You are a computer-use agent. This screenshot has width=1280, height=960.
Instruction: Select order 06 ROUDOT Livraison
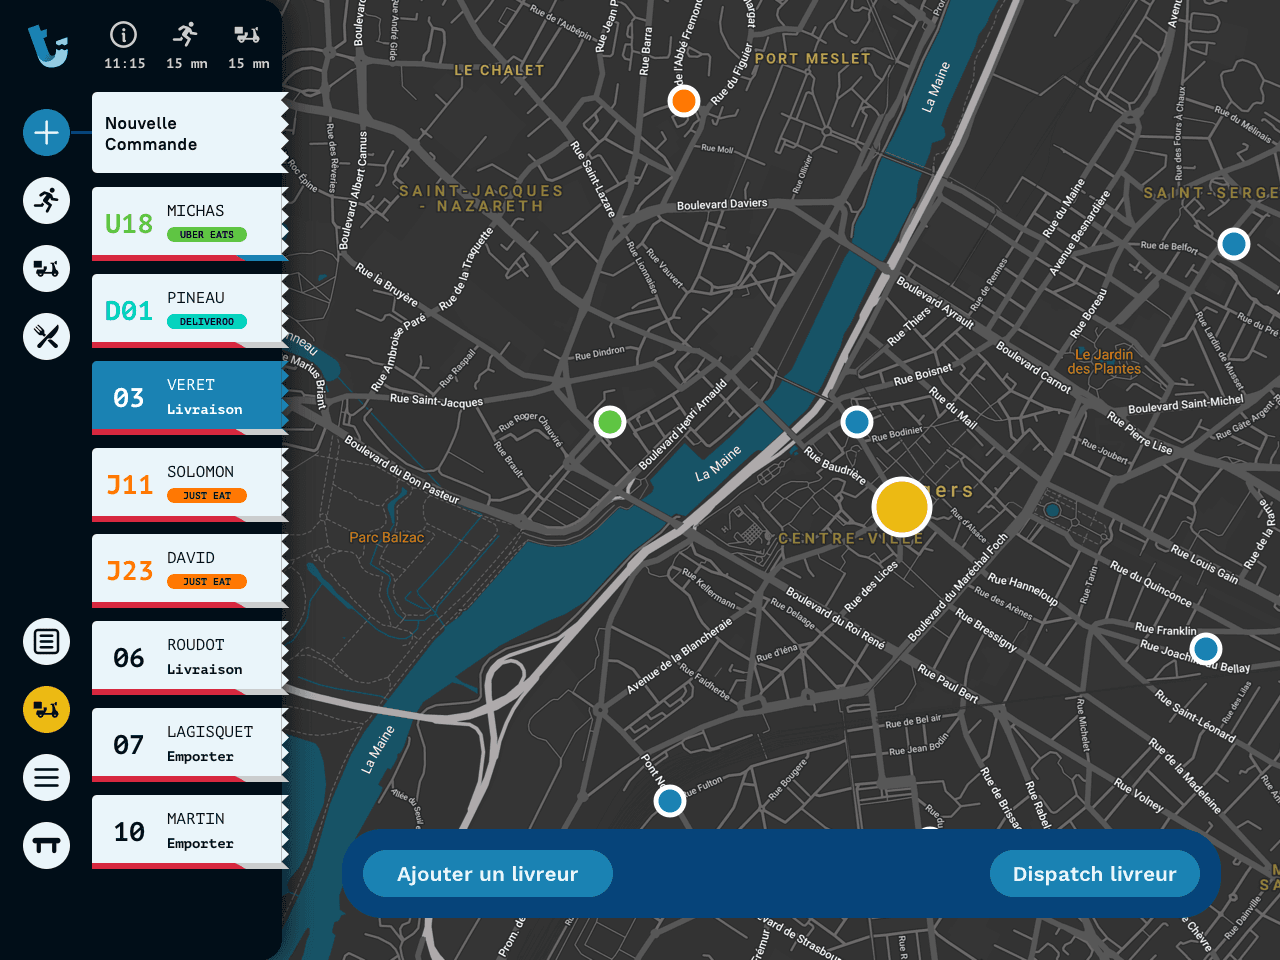[190, 658]
